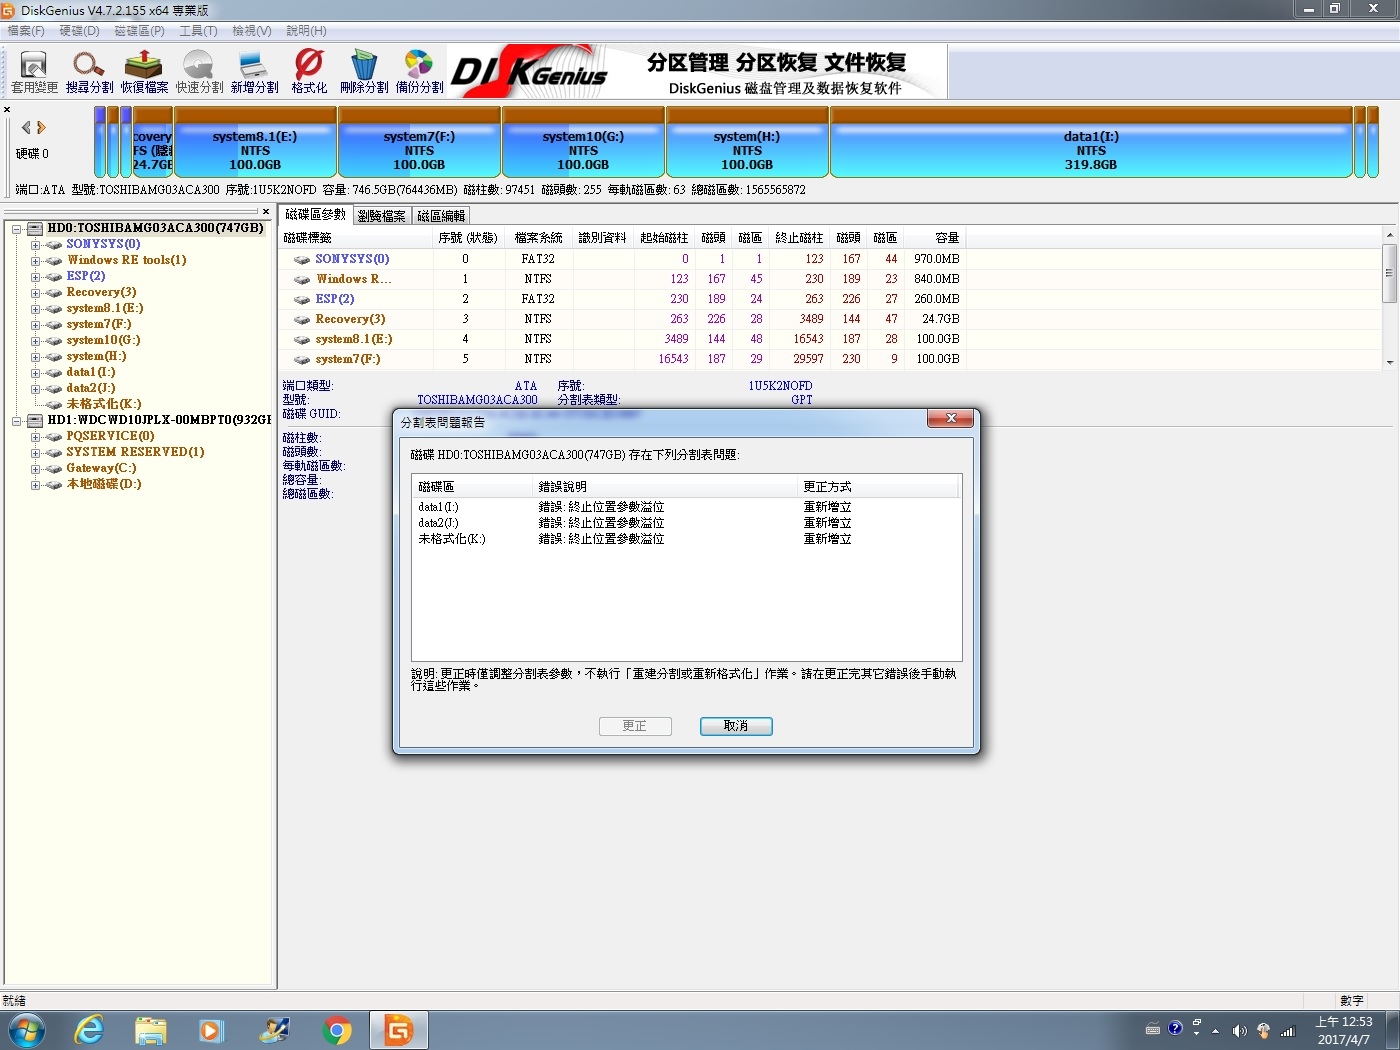Screen dimensions: 1400x1050
Task: Go to next disk with right arrow
Action: coord(41,127)
